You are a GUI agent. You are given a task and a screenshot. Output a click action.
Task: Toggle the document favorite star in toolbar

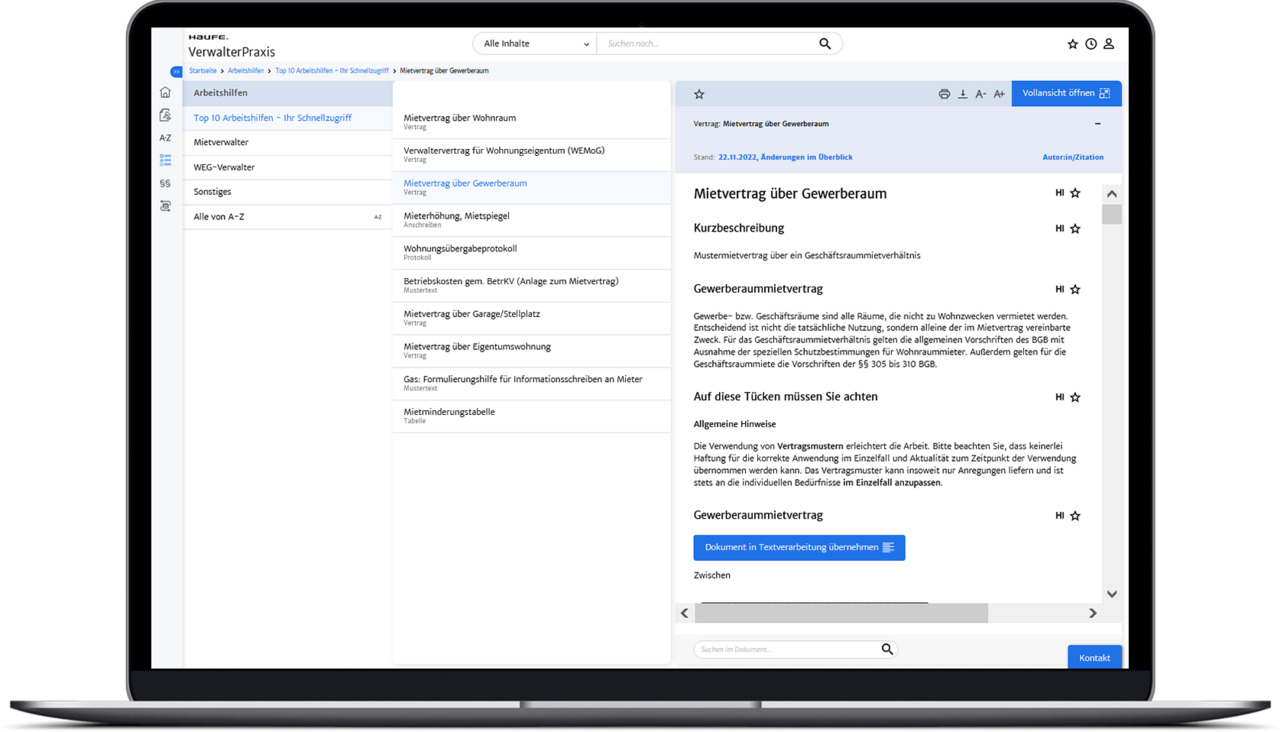coord(699,94)
